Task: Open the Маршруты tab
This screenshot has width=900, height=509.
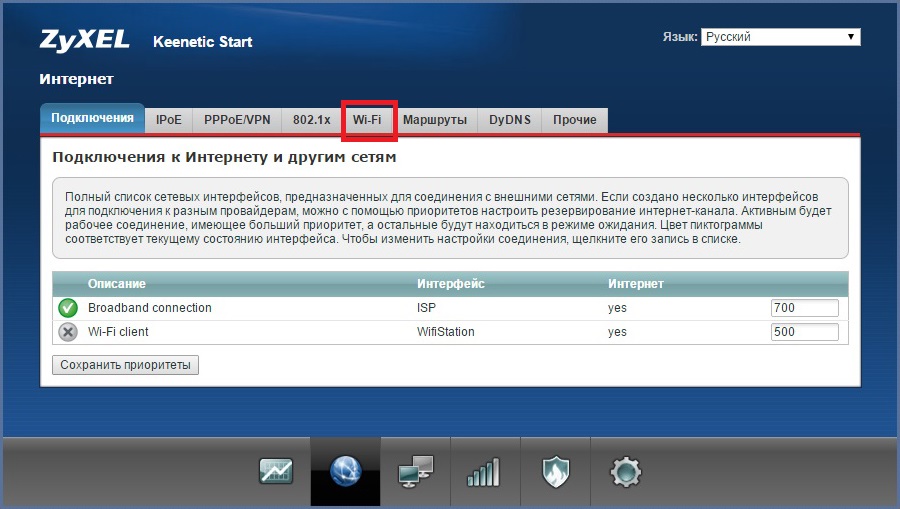Action: coord(434,120)
